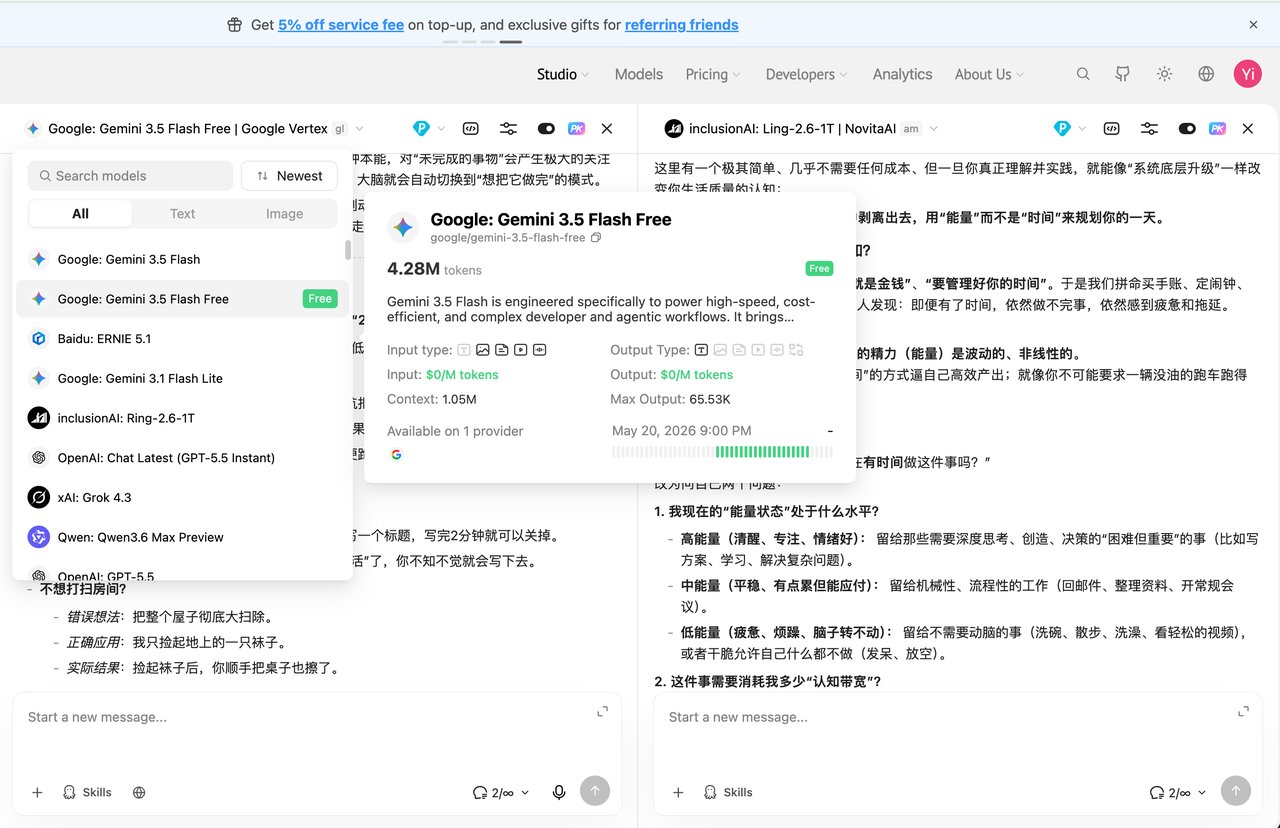Image resolution: width=1280 pixels, height=828 pixels.
Task: Open Skills in the left chat input
Action: coord(87,792)
